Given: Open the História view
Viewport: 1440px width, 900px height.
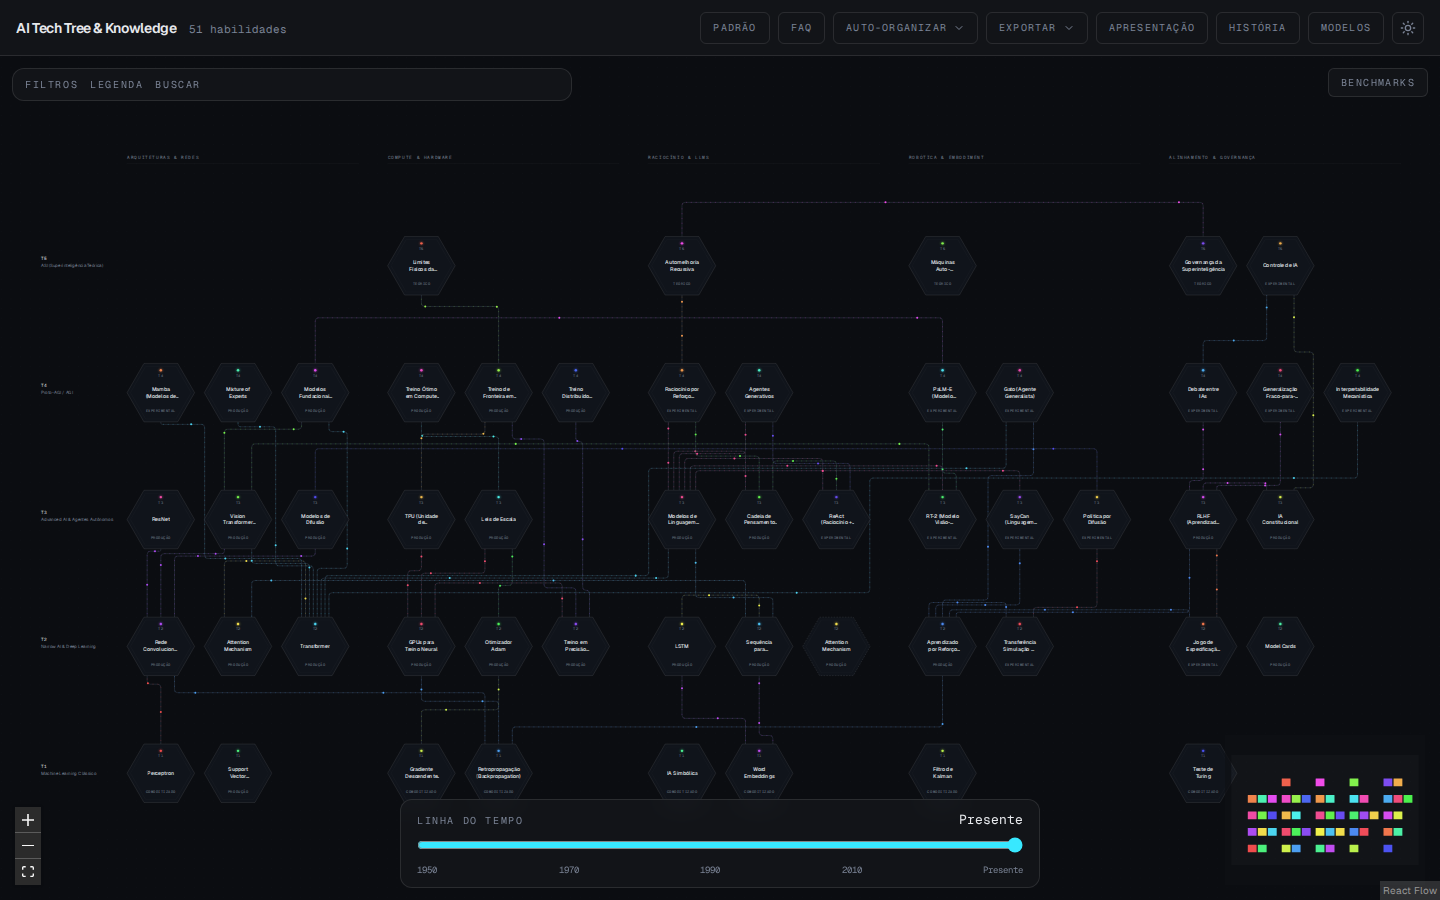Looking at the screenshot, I should (1258, 28).
